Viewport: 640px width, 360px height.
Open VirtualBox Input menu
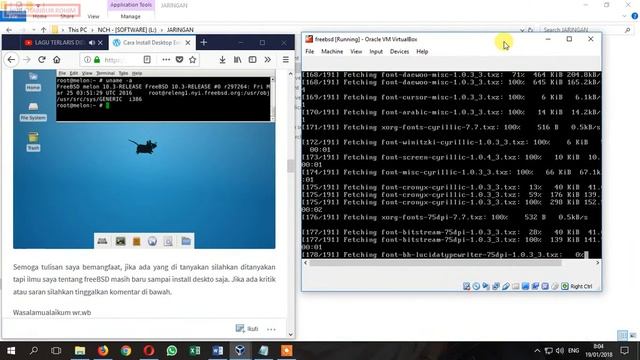376,51
